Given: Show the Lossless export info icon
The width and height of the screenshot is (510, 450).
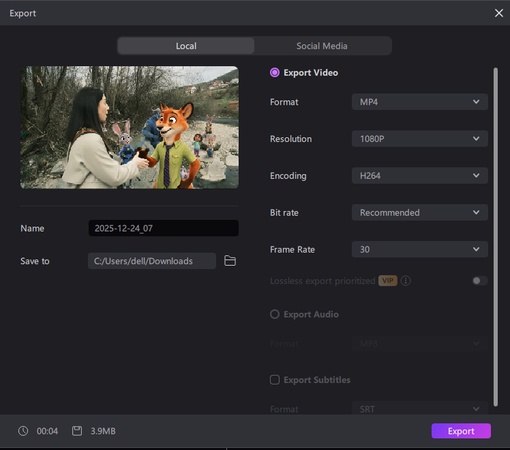Looking at the screenshot, I should 405,281.
